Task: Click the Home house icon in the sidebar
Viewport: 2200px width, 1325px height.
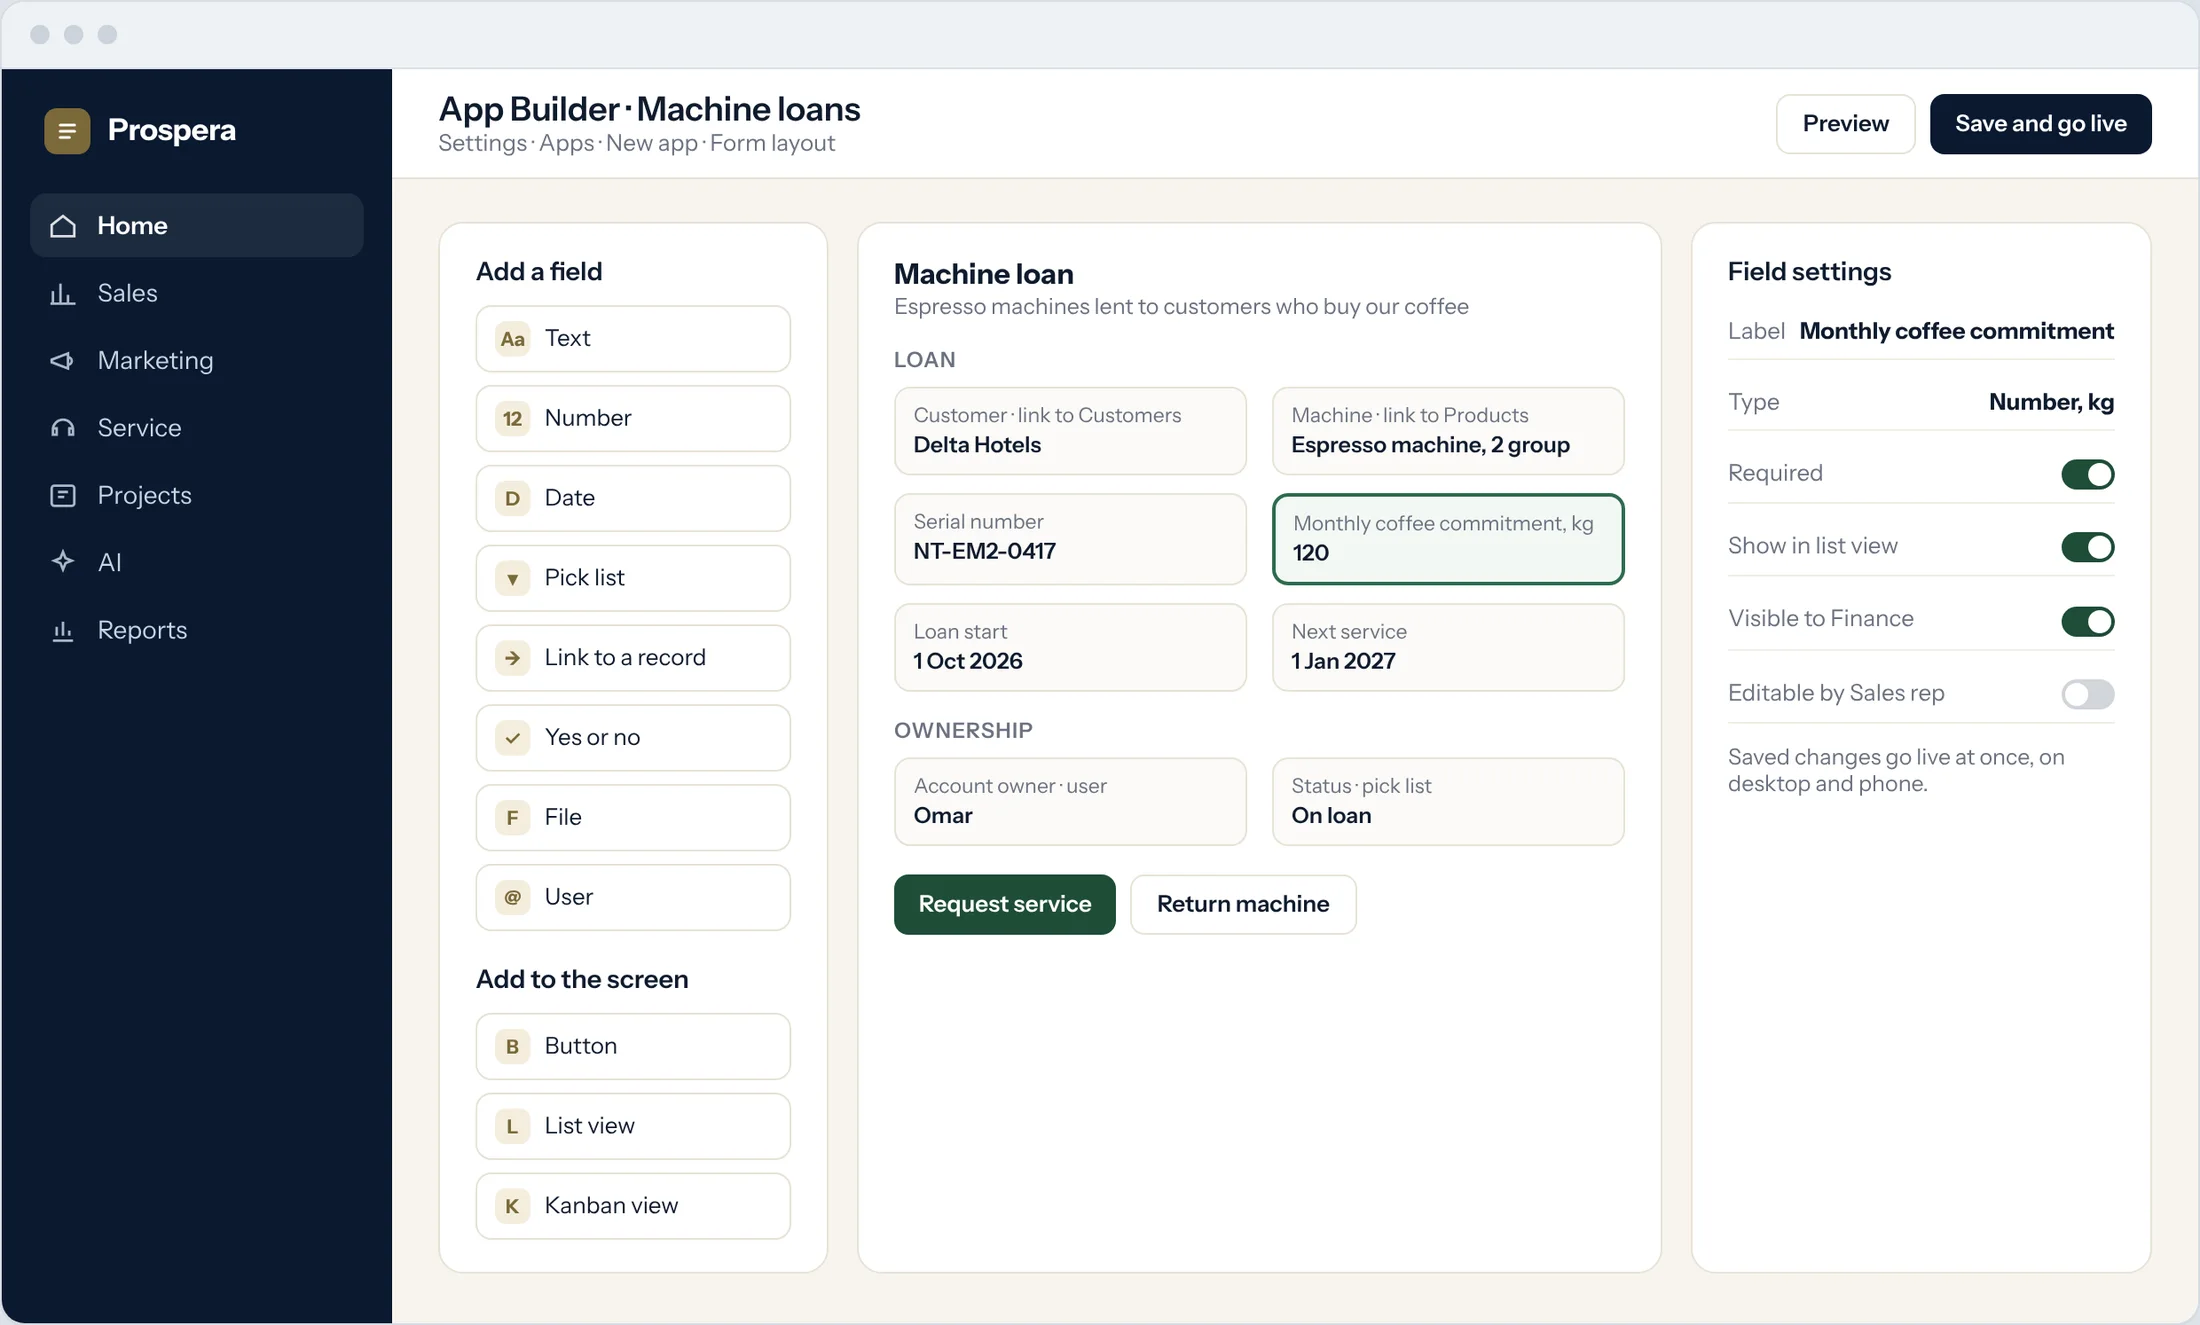Action: point(63,226)
